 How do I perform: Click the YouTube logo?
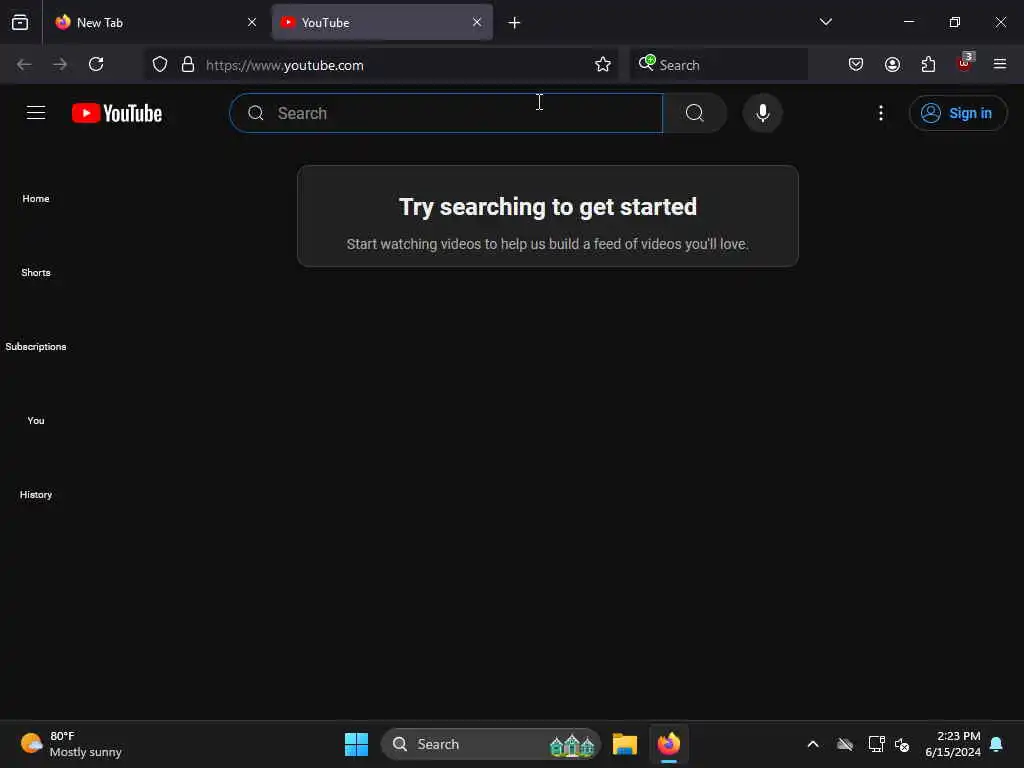[x=117, y=113]
